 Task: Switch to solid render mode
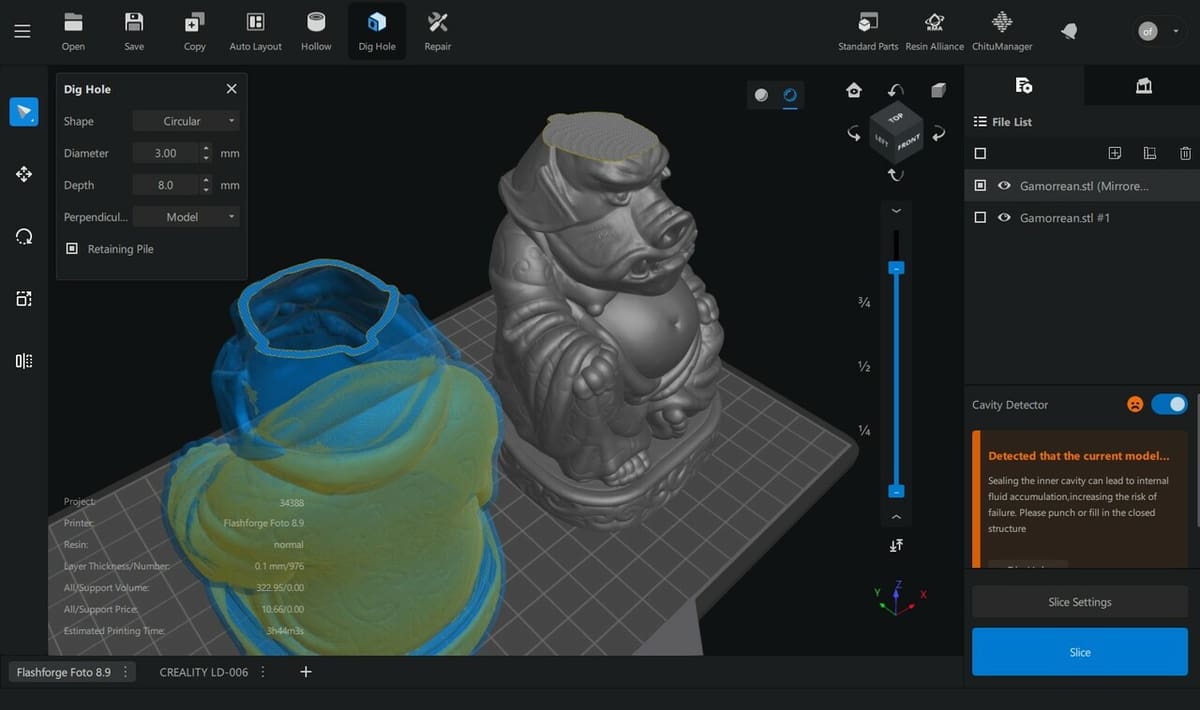tap(761, 95)
